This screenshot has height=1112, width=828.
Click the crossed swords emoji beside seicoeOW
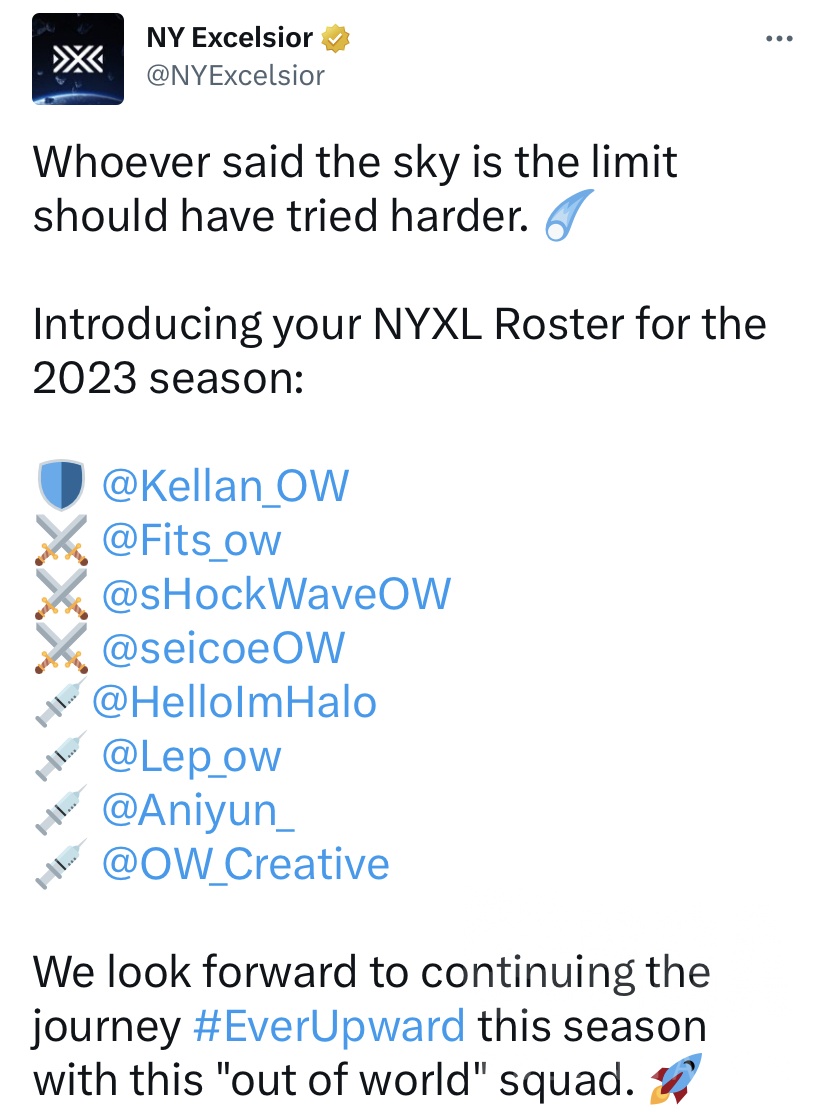coord(61,648)
